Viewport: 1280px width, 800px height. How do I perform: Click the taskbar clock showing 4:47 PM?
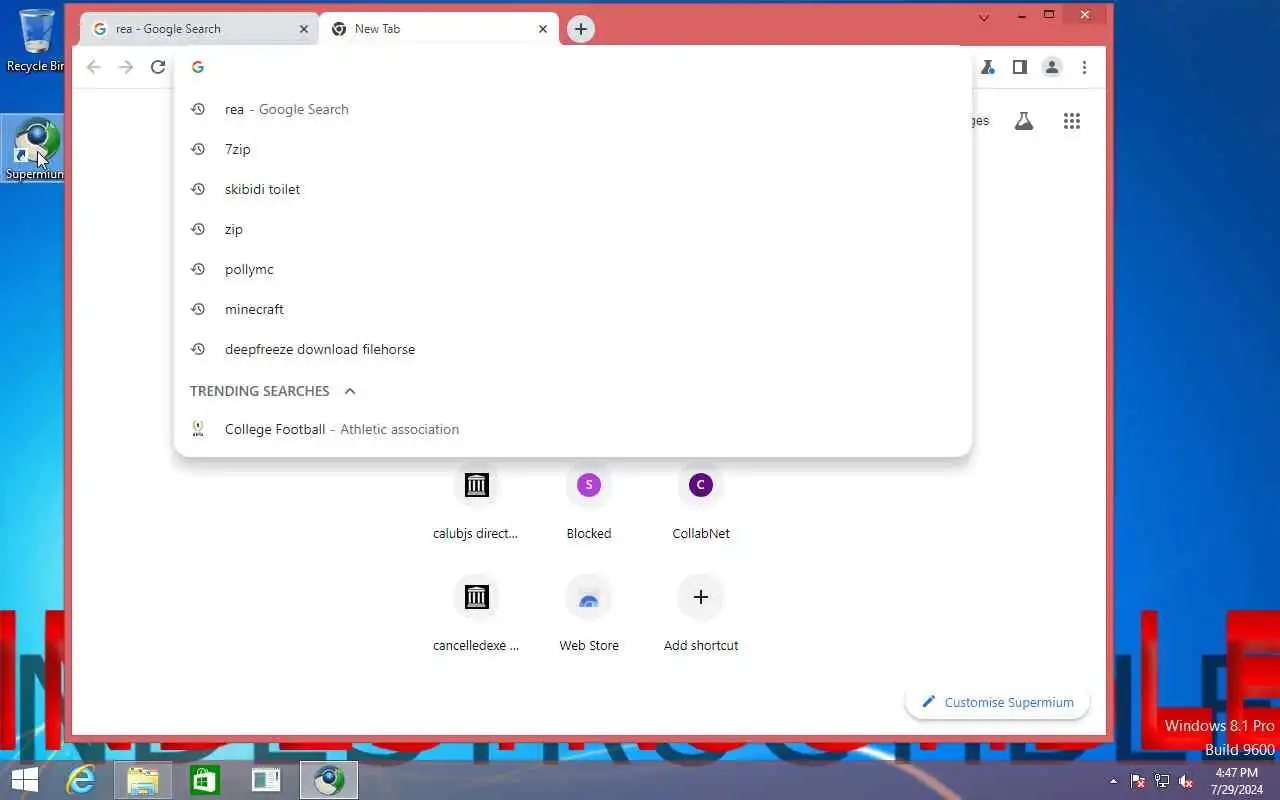click(x=1236, y=781)
